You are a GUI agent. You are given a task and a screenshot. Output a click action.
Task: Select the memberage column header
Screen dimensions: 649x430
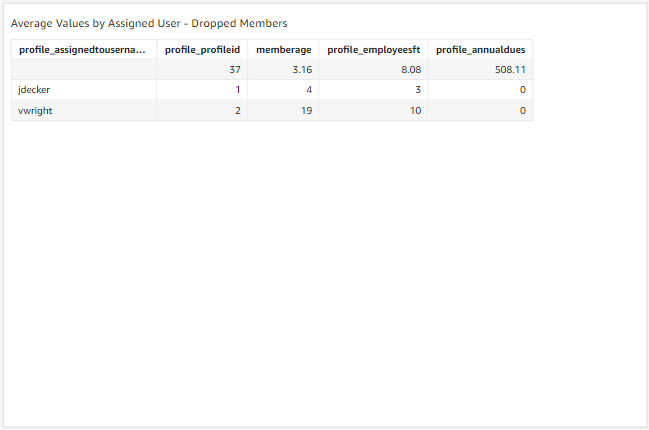(x=283, y=50)
